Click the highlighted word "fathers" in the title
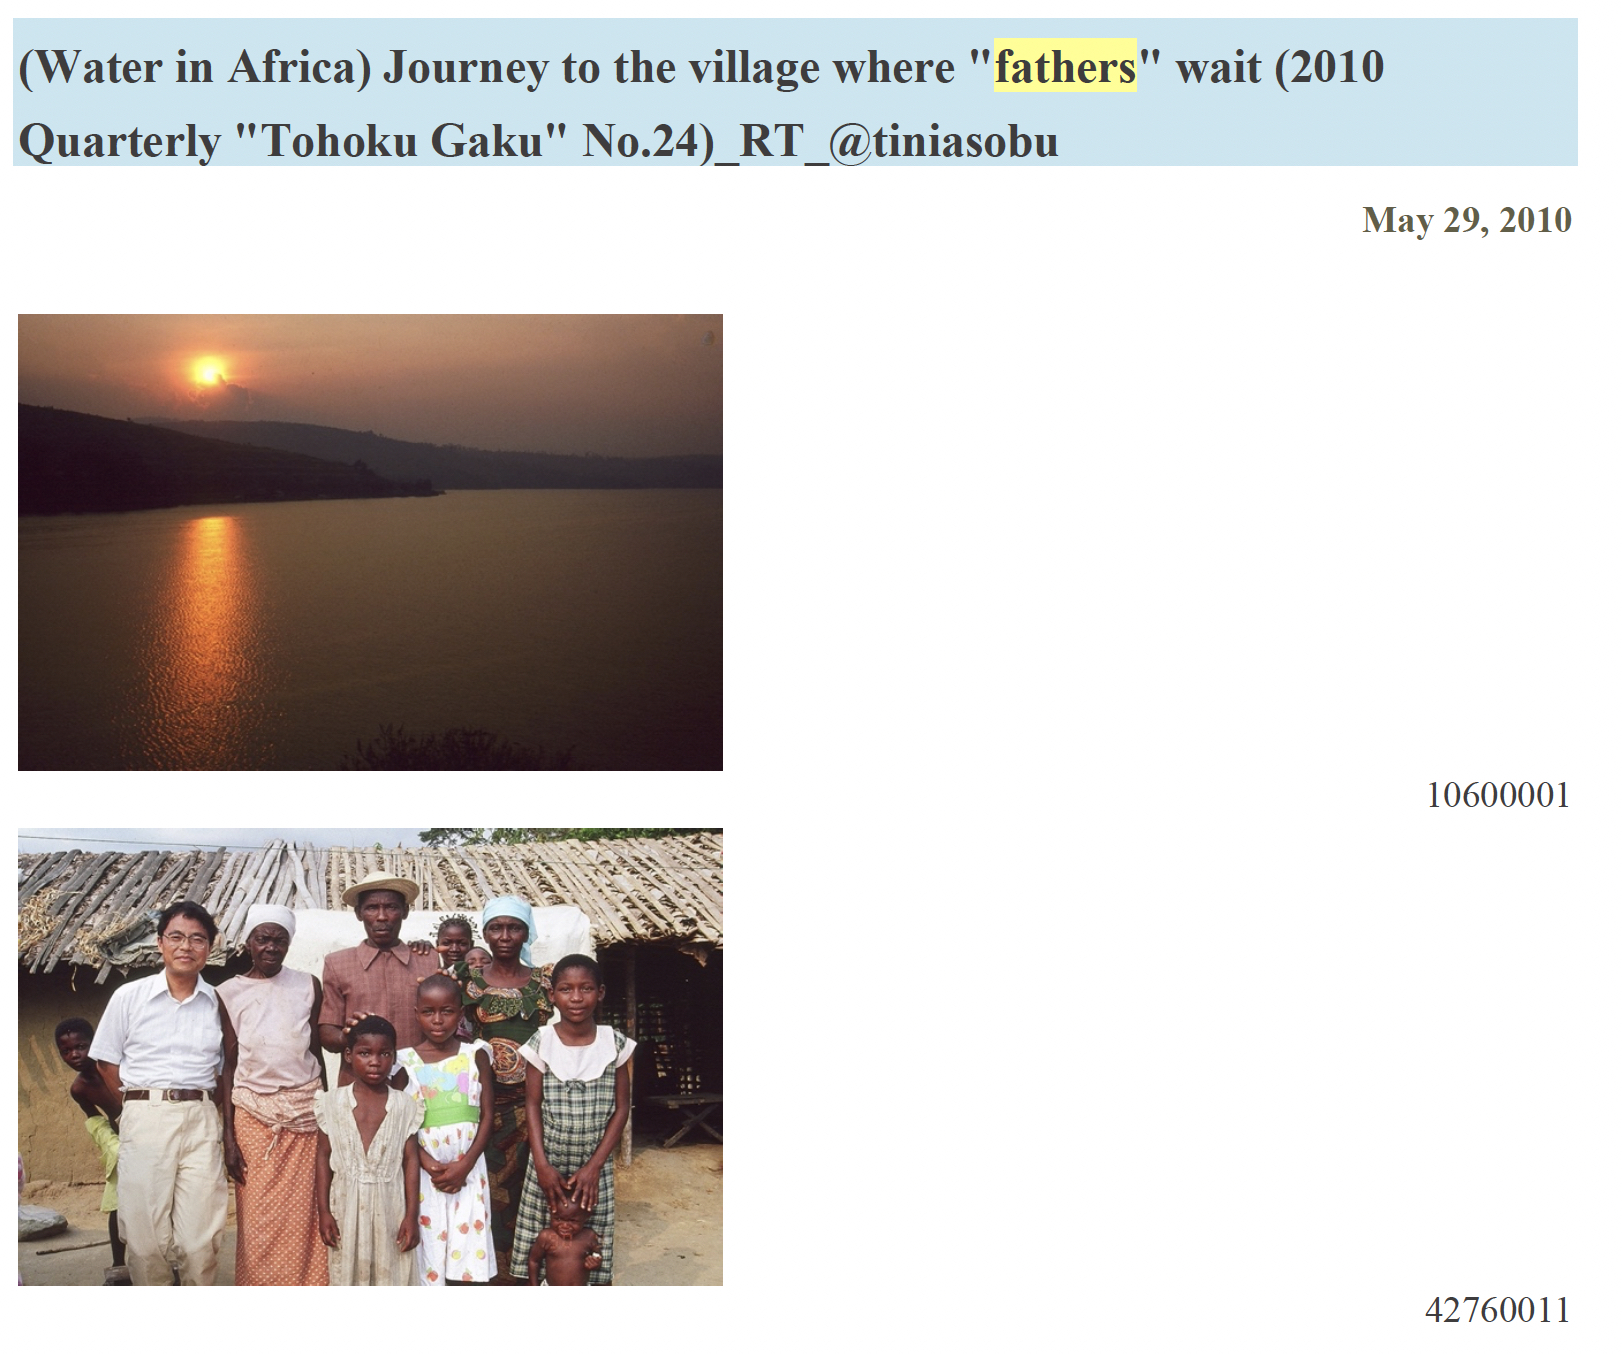The image size is (1622, 1354). (1065, 68)
